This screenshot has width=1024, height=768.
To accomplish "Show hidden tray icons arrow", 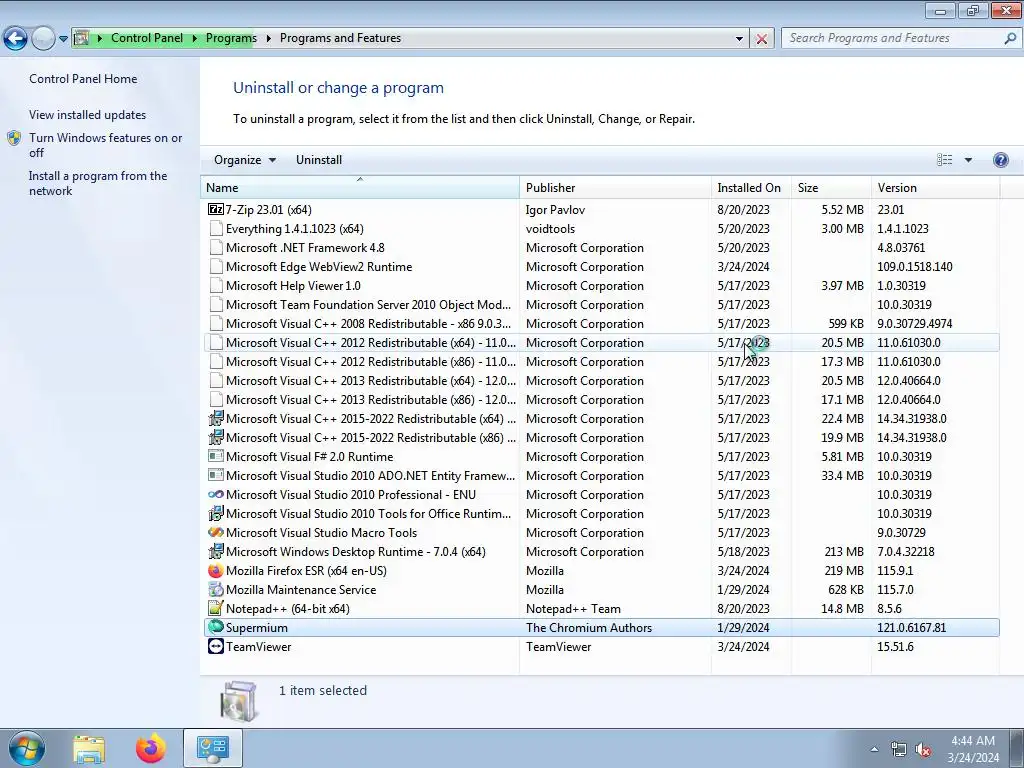I will [874, 750].
